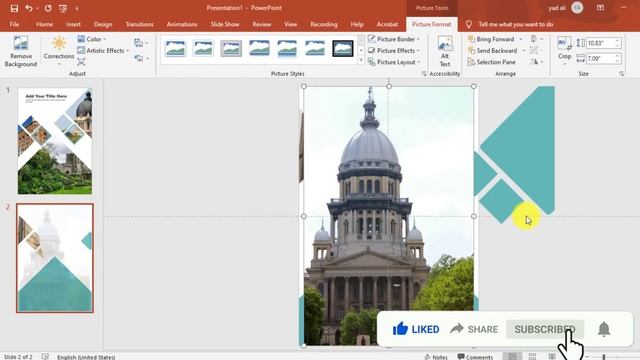
Task: Click the LIKED thumbs-up button
Action: [416, 329]
